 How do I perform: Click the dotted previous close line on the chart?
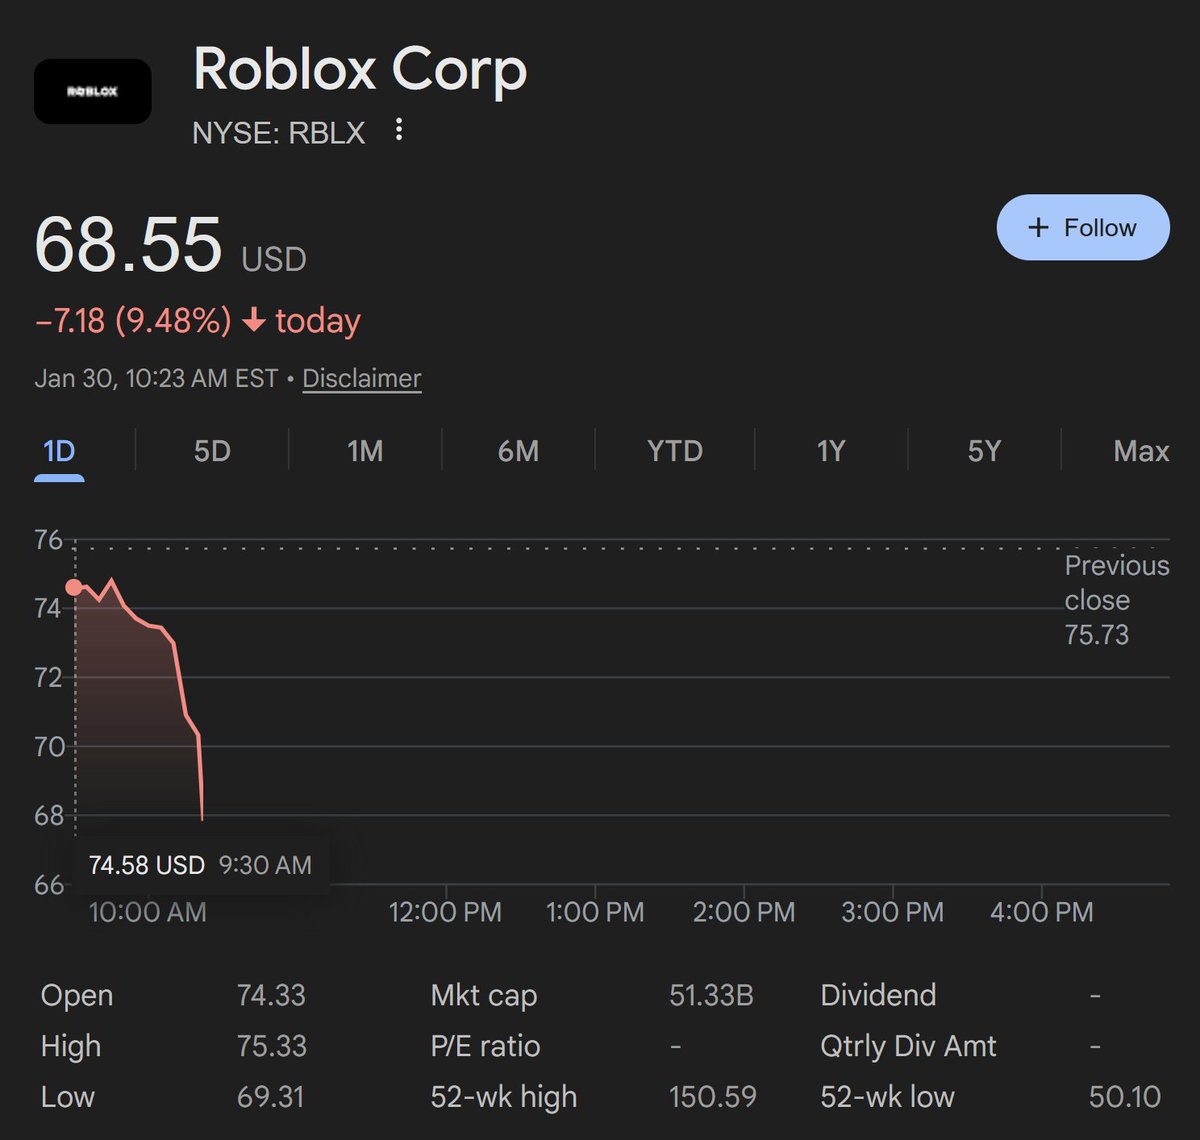pyautogui.click(x=600, y=546)
